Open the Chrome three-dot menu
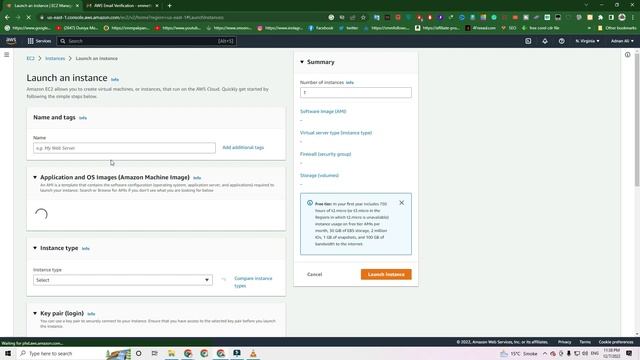The height and width of the screenshot is (360, 640). pyautogui.click(x=633, y=18)
